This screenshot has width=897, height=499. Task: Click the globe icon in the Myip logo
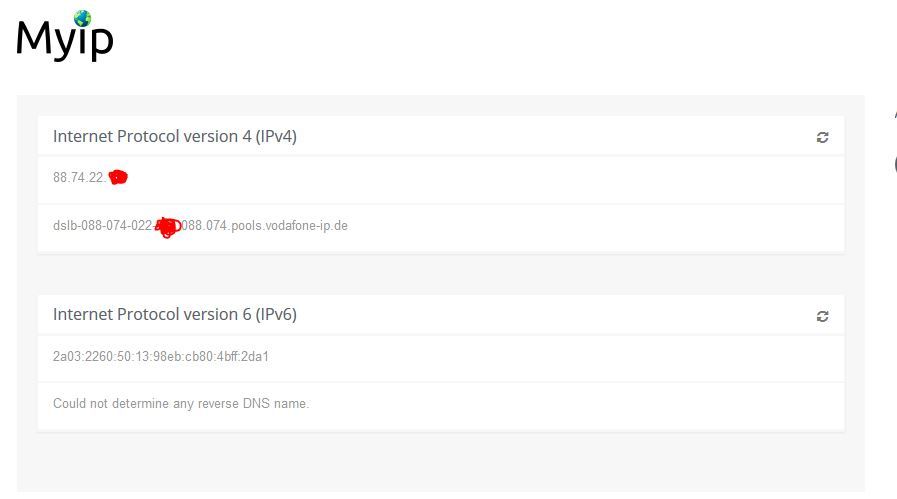point(82,19)
